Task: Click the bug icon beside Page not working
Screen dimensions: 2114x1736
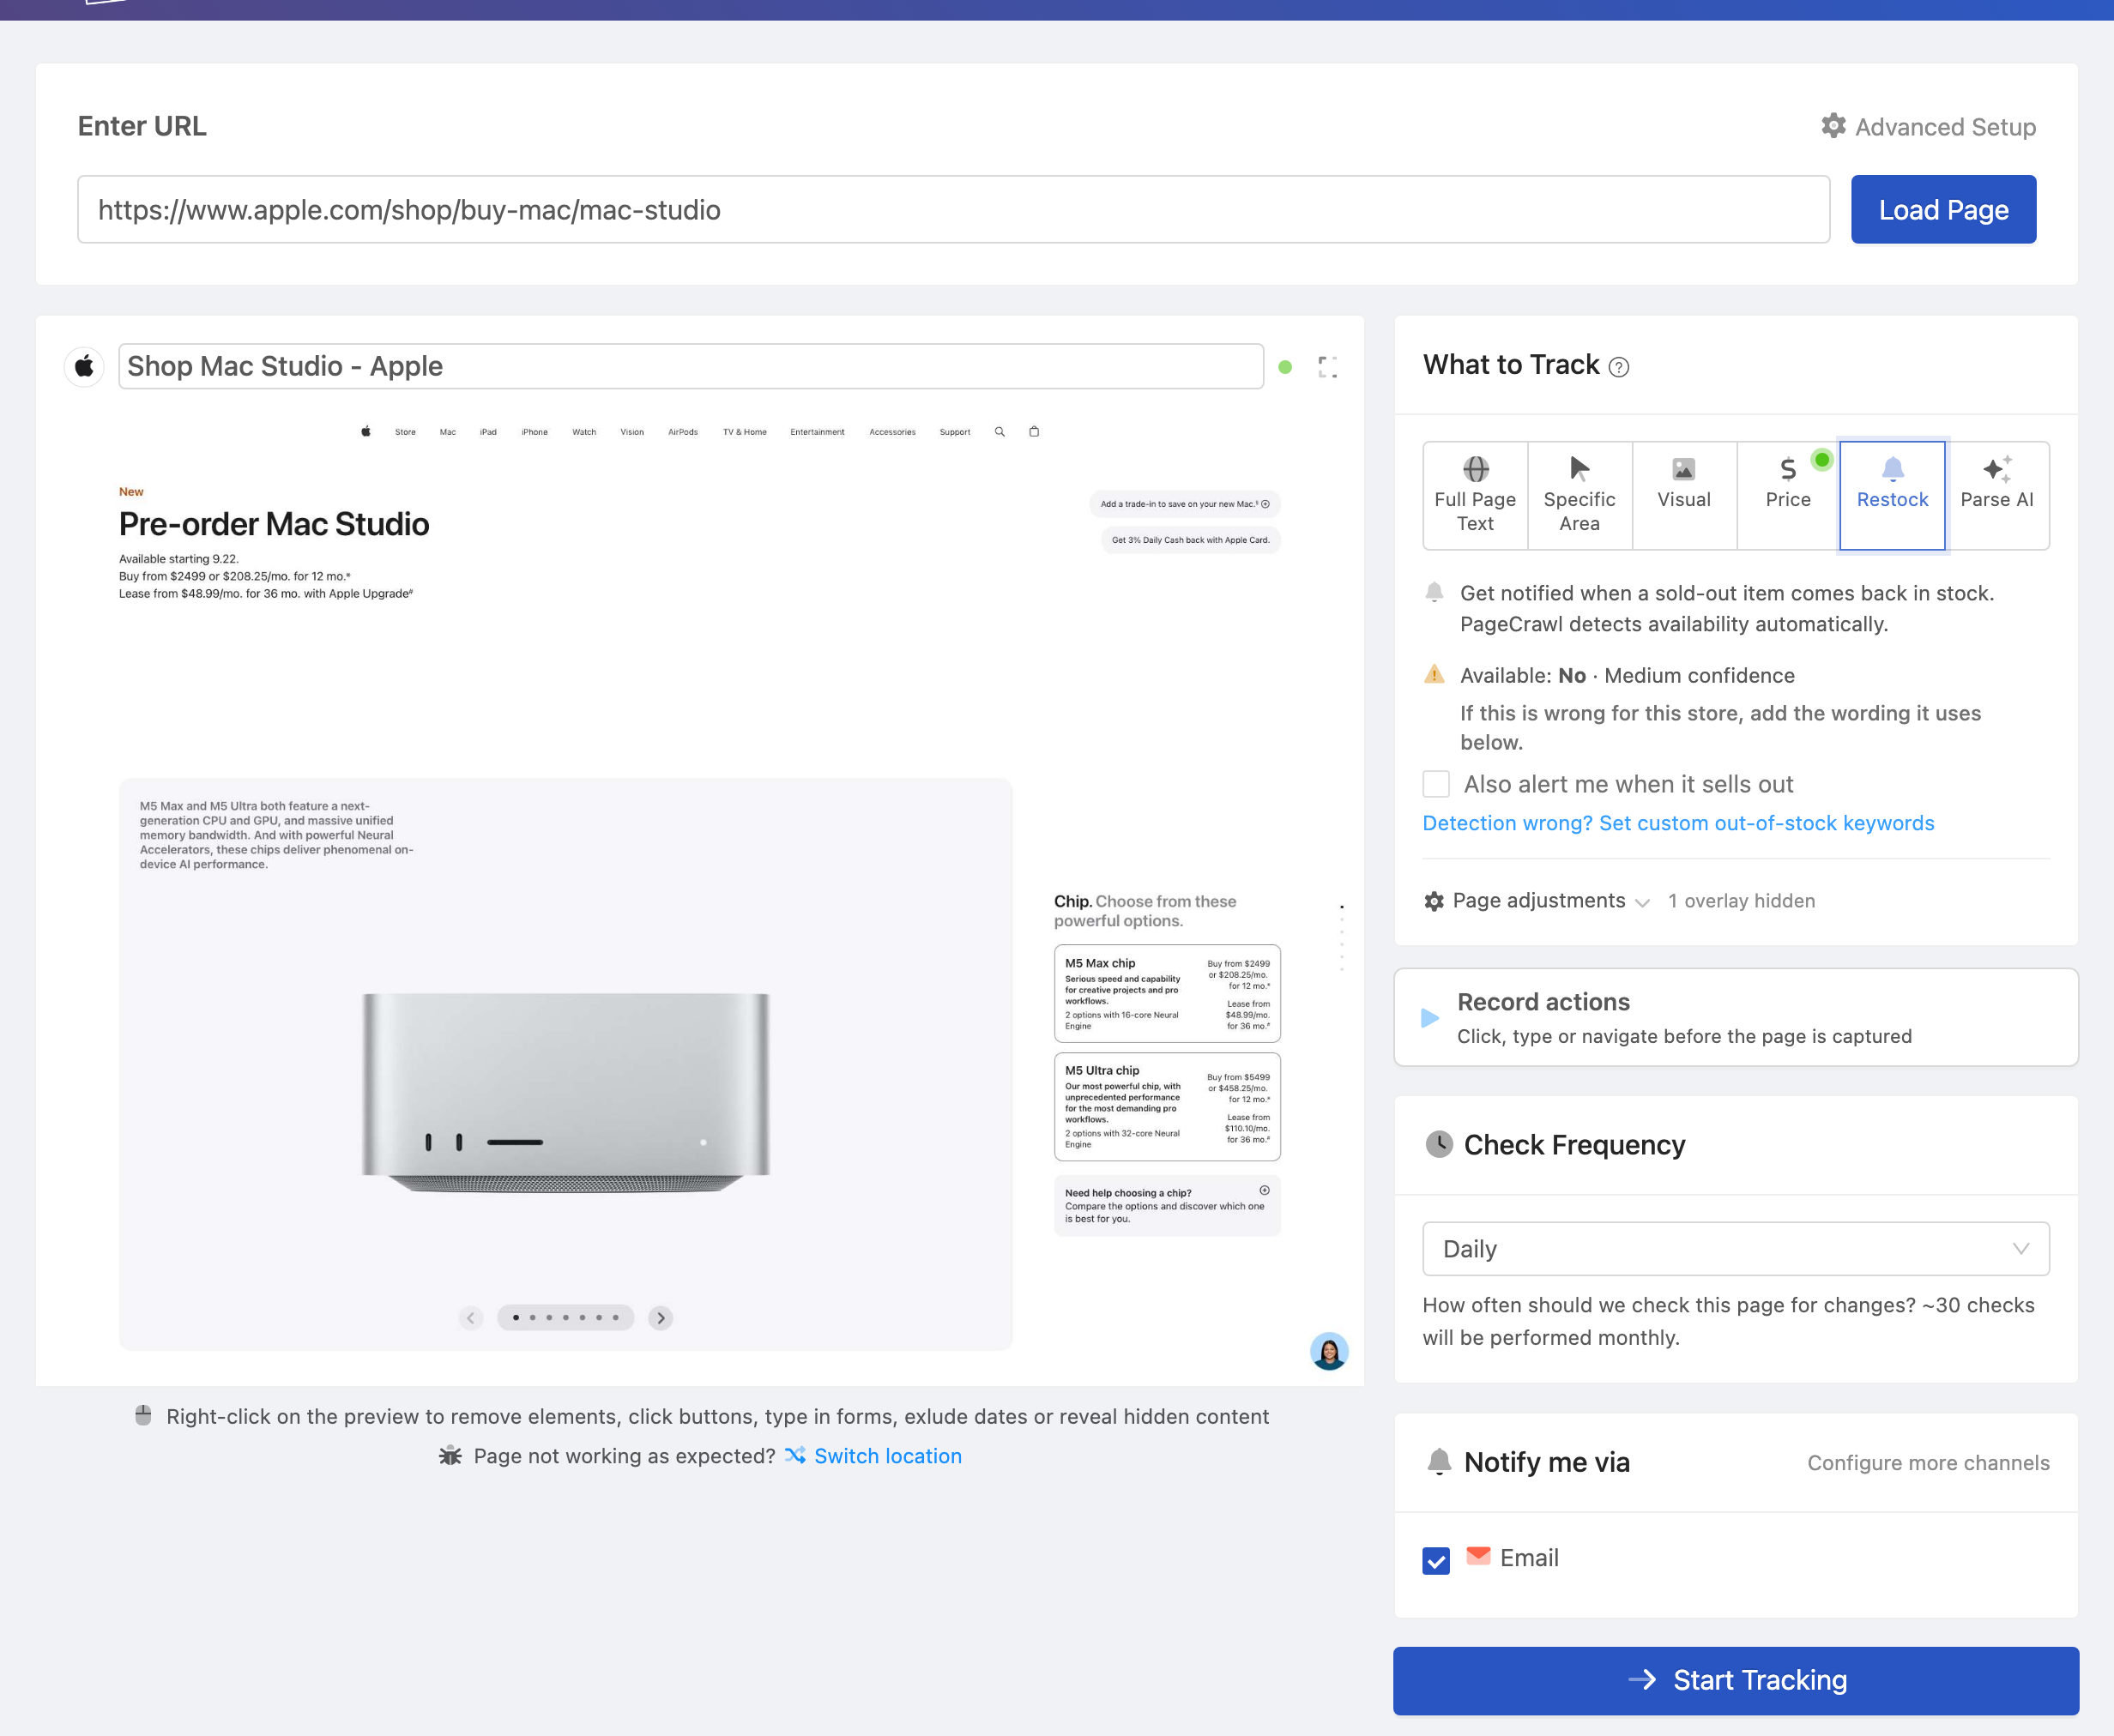Action: click(x=451, y=1455)
